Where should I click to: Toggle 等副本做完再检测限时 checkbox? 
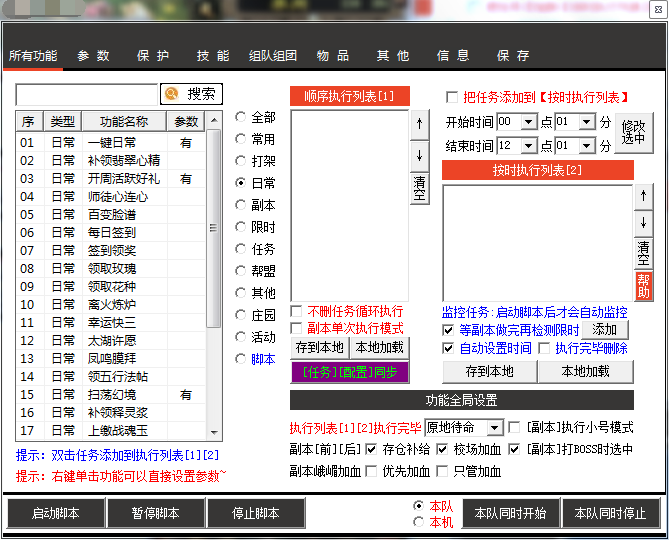[448, 330]
